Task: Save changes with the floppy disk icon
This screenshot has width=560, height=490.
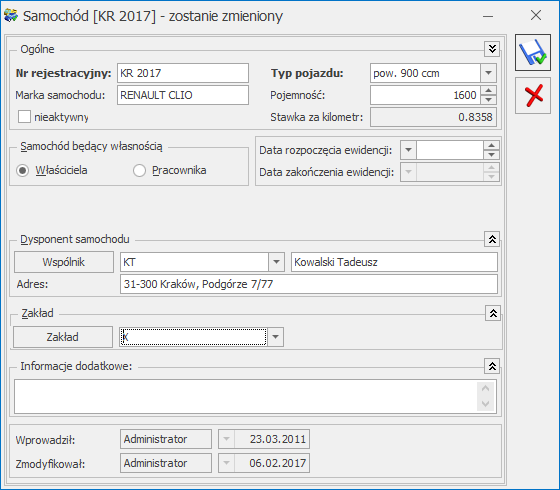Action: pyautogui.click(x=532, y=53)
